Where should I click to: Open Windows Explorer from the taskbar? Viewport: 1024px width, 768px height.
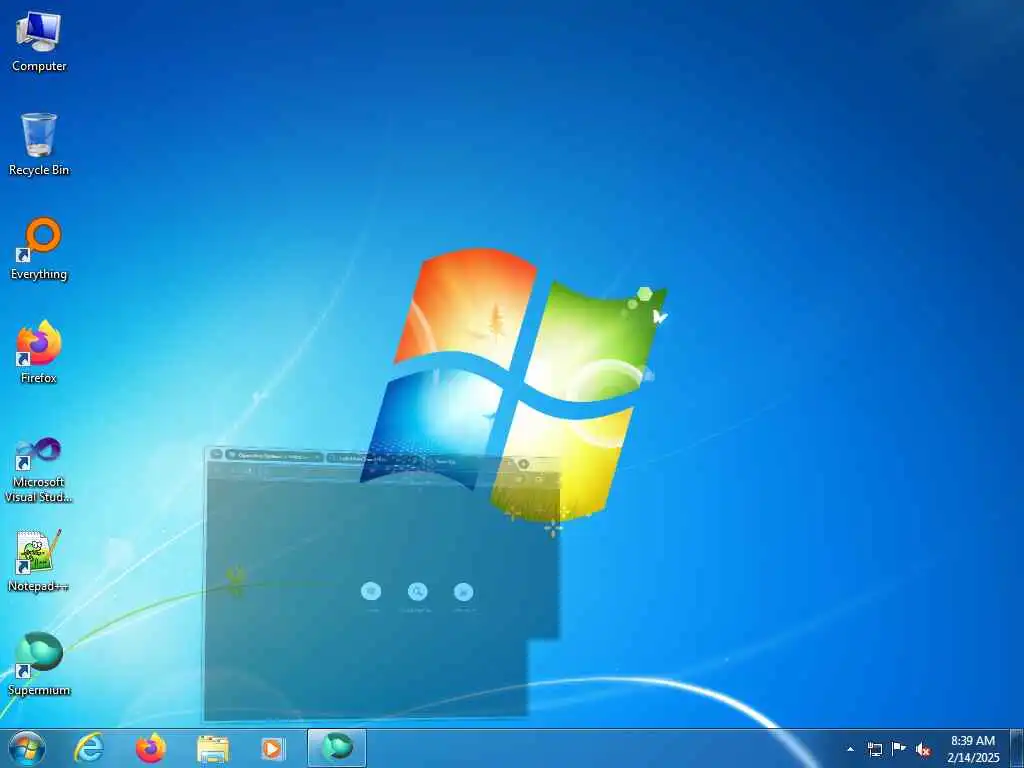[213, 748]
